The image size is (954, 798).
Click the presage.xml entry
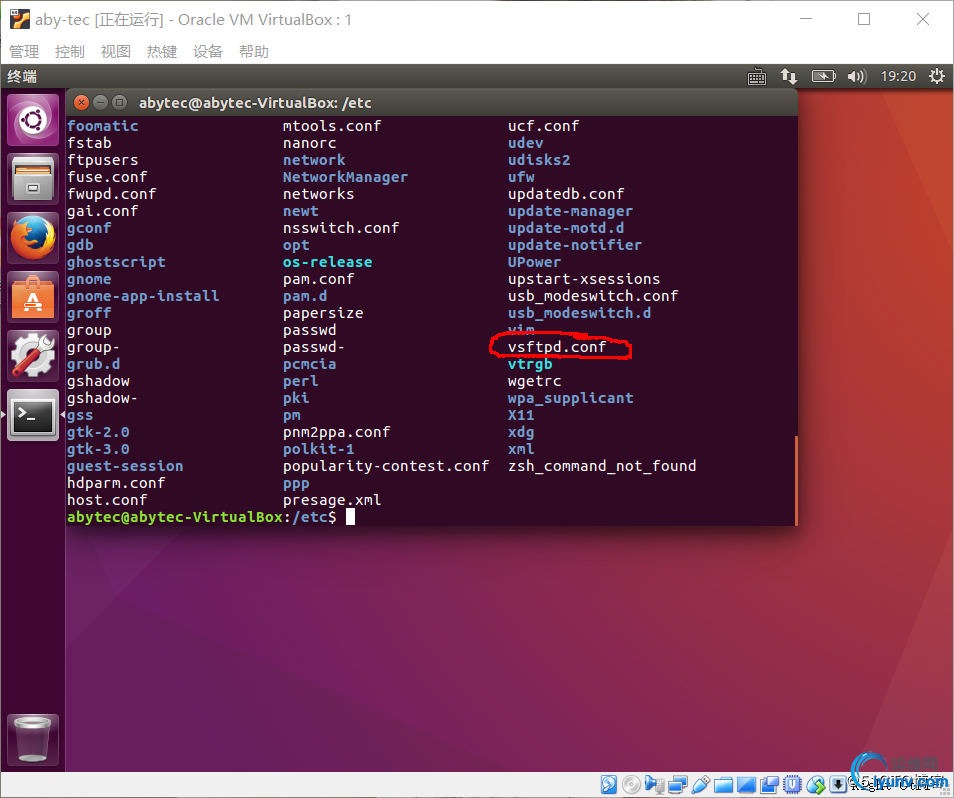point(332,501)
